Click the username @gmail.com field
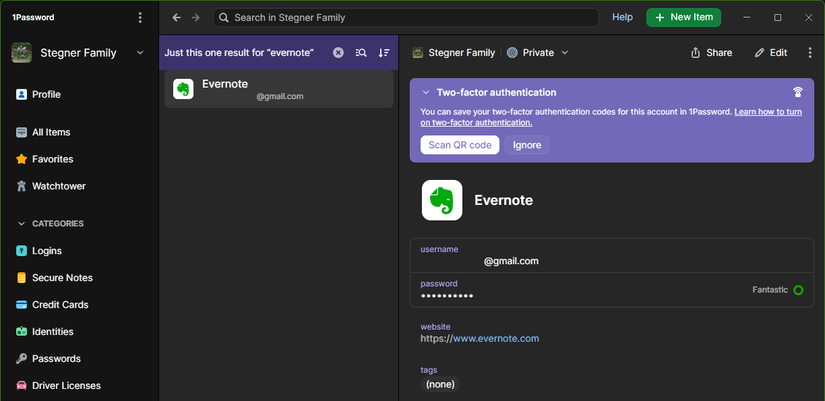Viewport: 825px width, 401px height. coord(612,255)
